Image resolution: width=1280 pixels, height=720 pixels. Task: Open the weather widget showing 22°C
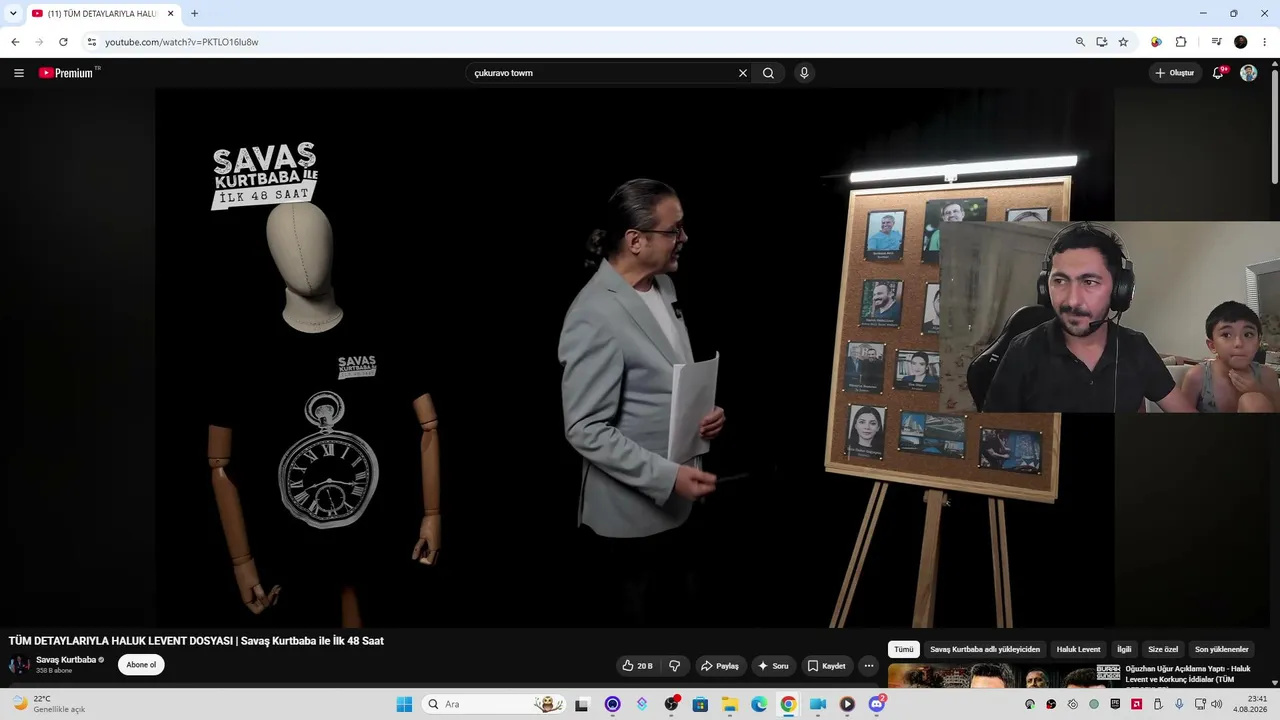click(x=48, y=704)
